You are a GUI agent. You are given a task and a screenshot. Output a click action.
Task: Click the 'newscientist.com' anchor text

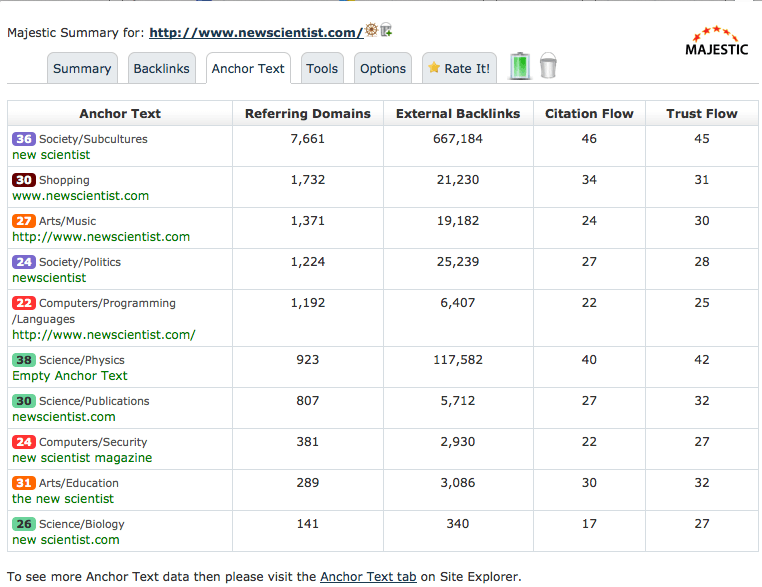[x=64, y=417]
